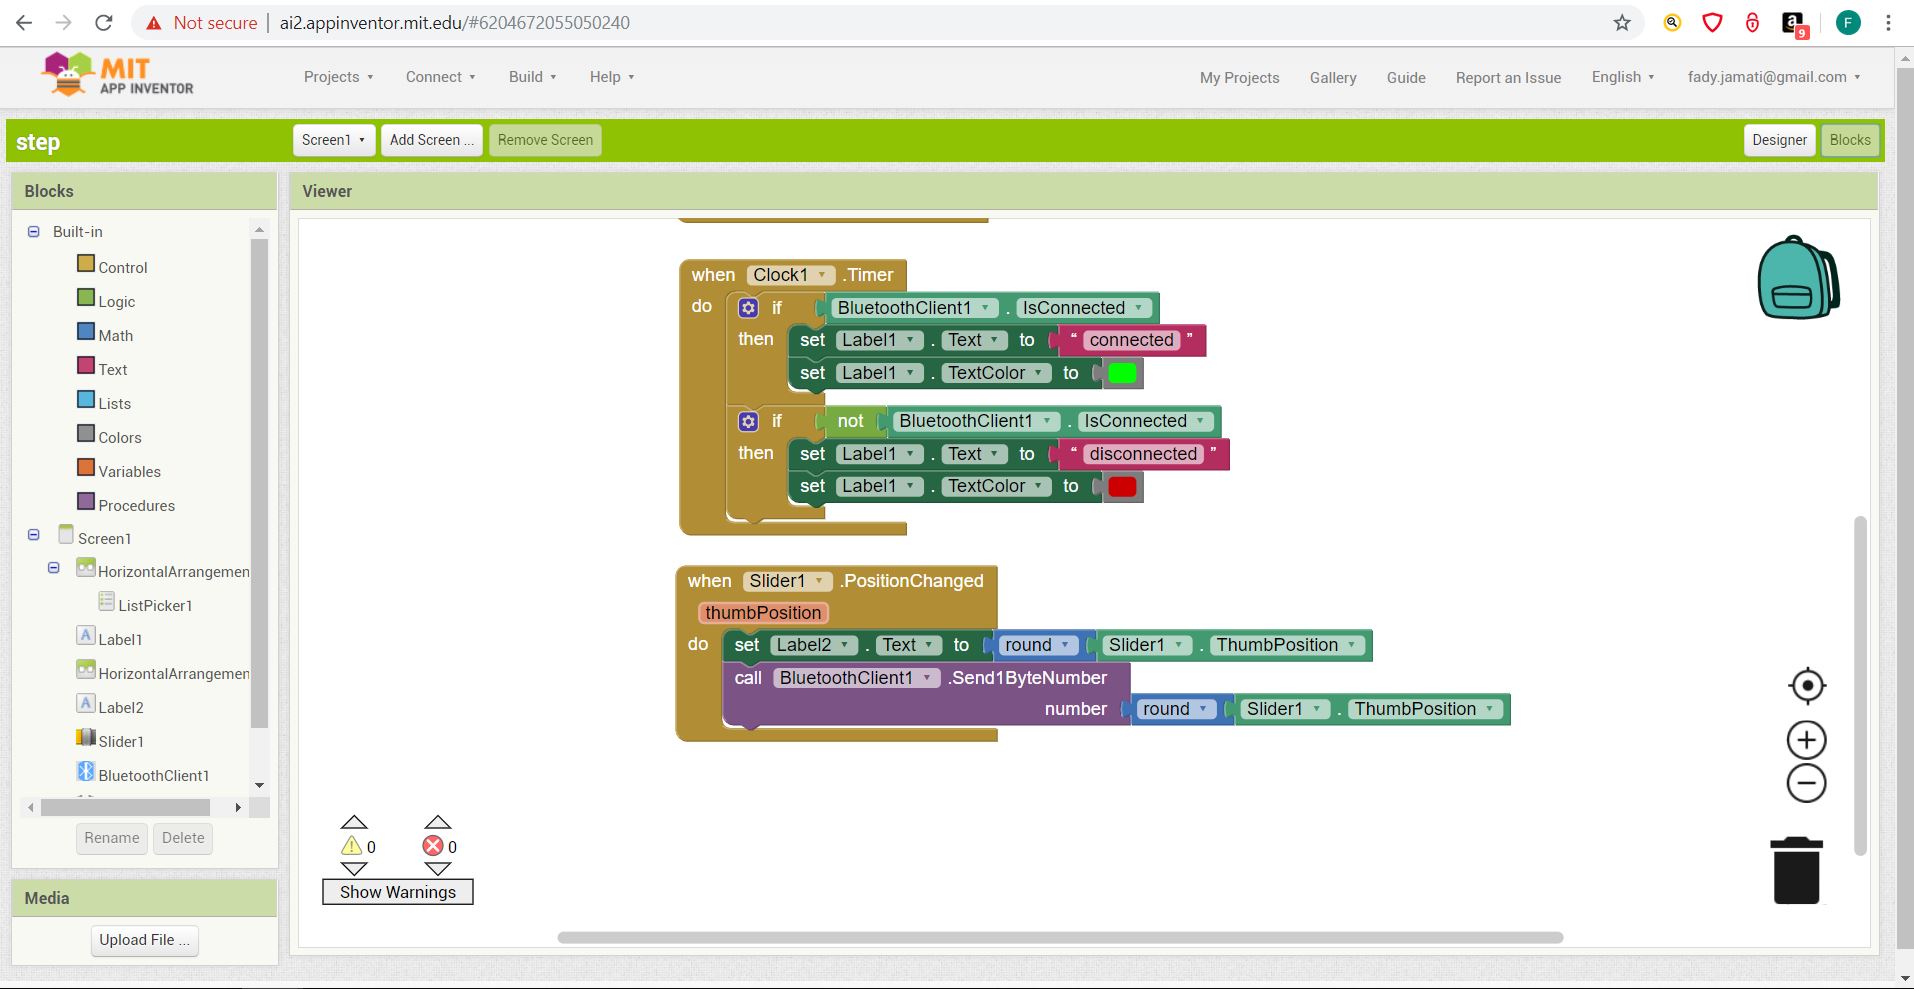Click the ListPicker1 component icon
The height and width of the screenshot is (989, 1914).
[106, 602]
